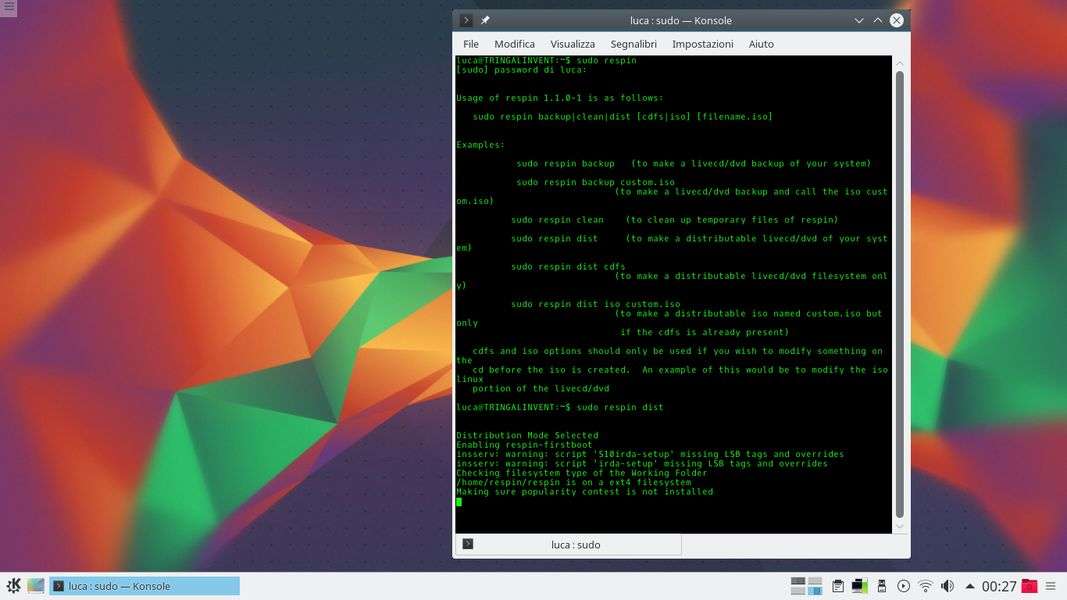Select the 'luca : sudo' terminal tab

(568, 544)
